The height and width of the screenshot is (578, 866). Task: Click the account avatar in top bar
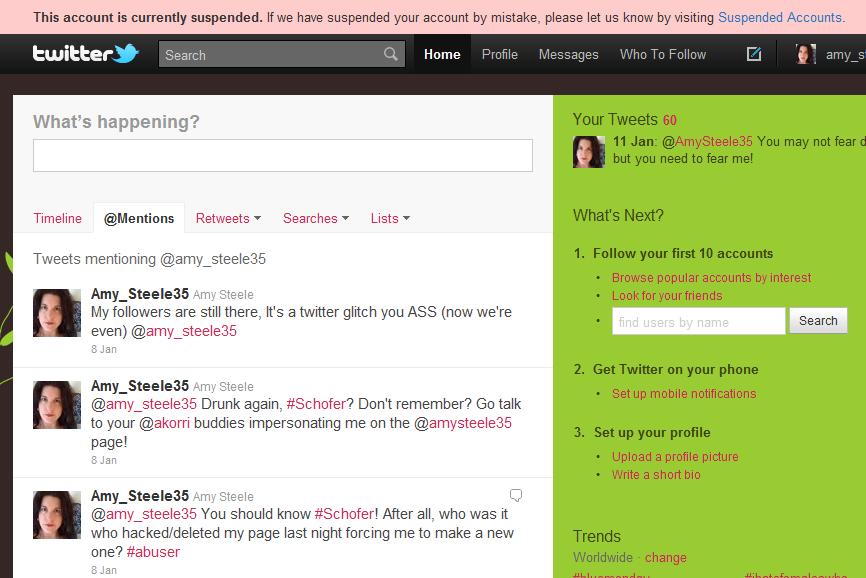(805, 54)
